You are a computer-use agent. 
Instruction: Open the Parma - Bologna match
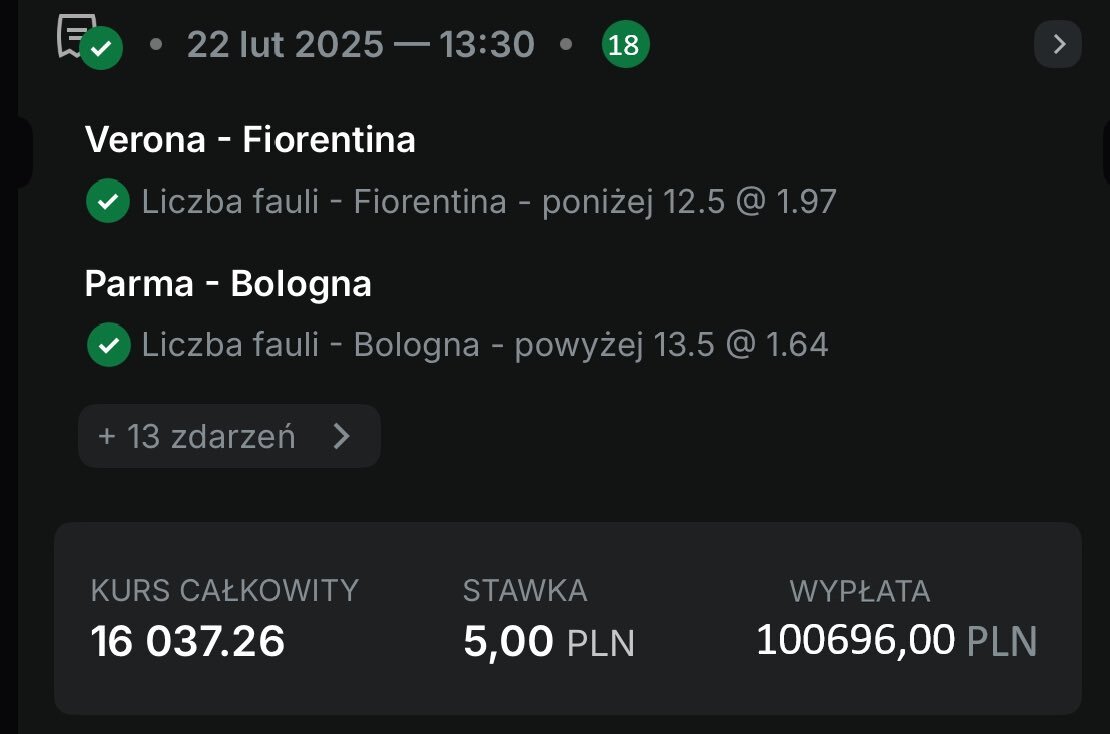(x=228, y=284)
